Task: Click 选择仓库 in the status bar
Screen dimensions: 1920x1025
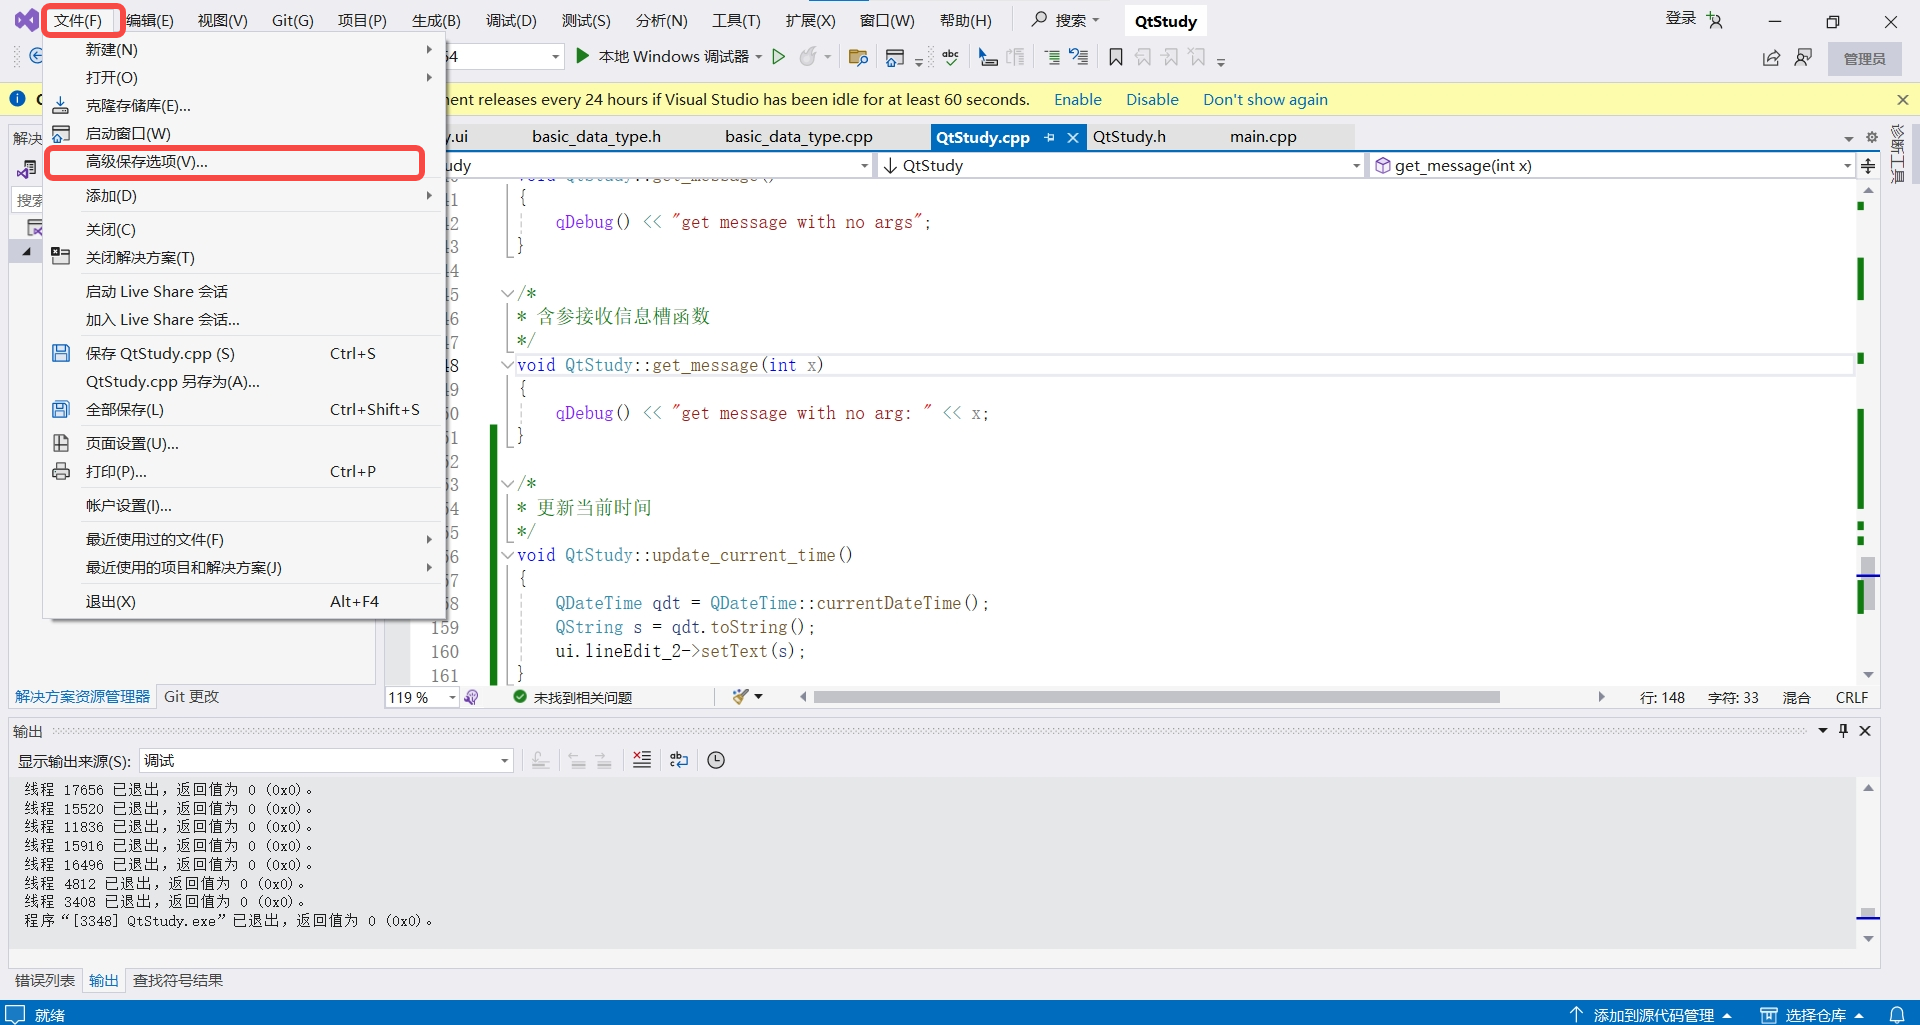Action: pos(1812,1014)
